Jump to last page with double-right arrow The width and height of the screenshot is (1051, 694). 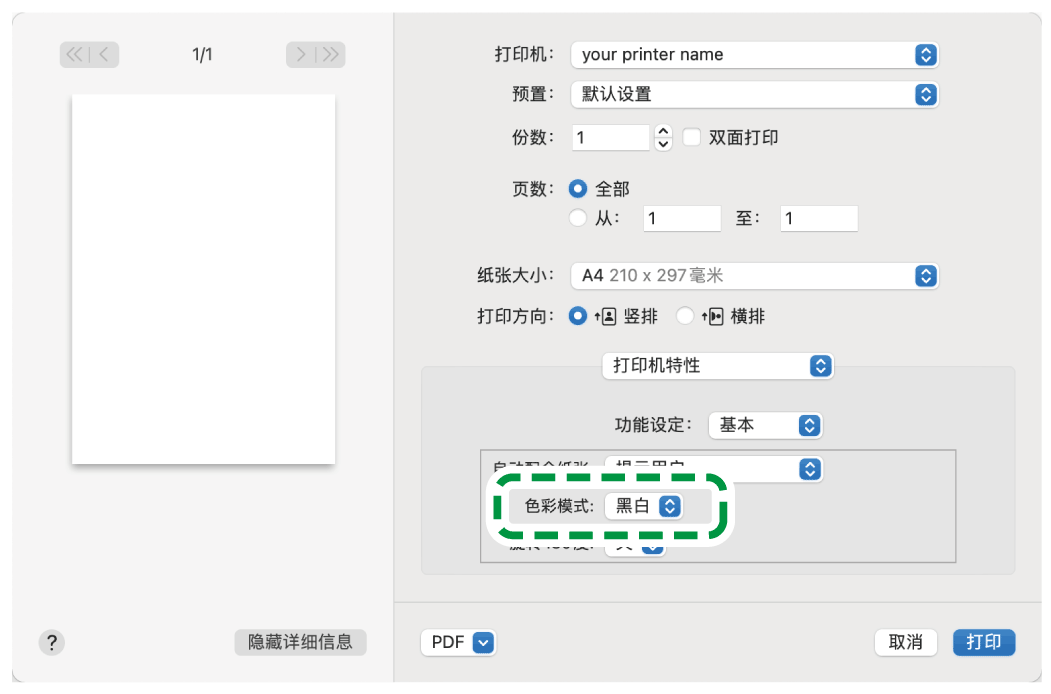[x=330, y=54]
